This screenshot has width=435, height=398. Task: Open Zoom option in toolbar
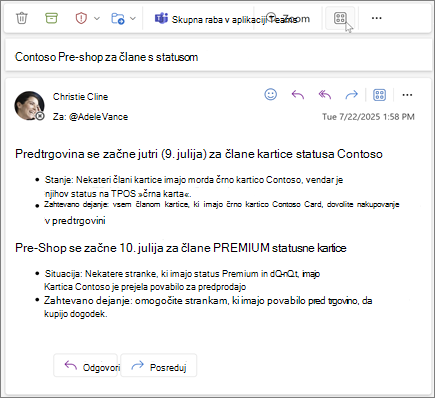(x=289, y=19)
